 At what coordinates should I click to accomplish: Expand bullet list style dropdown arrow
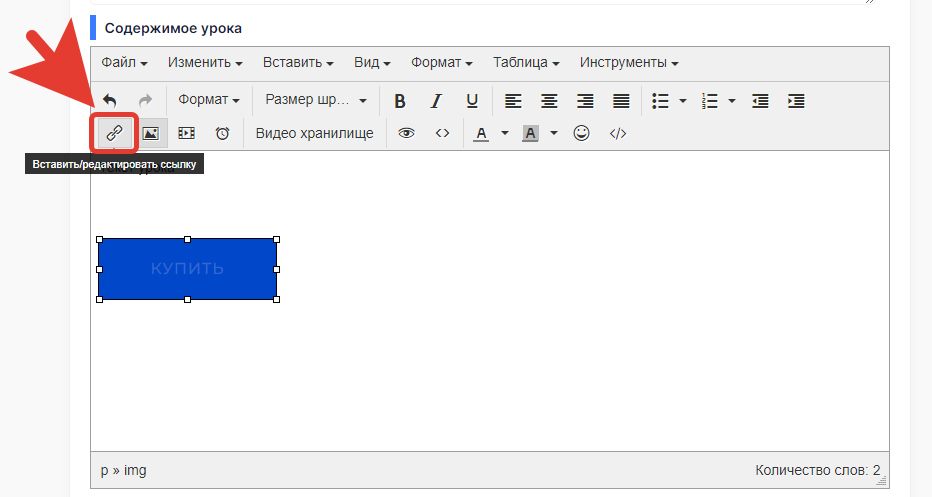click(x=683, y=100)
